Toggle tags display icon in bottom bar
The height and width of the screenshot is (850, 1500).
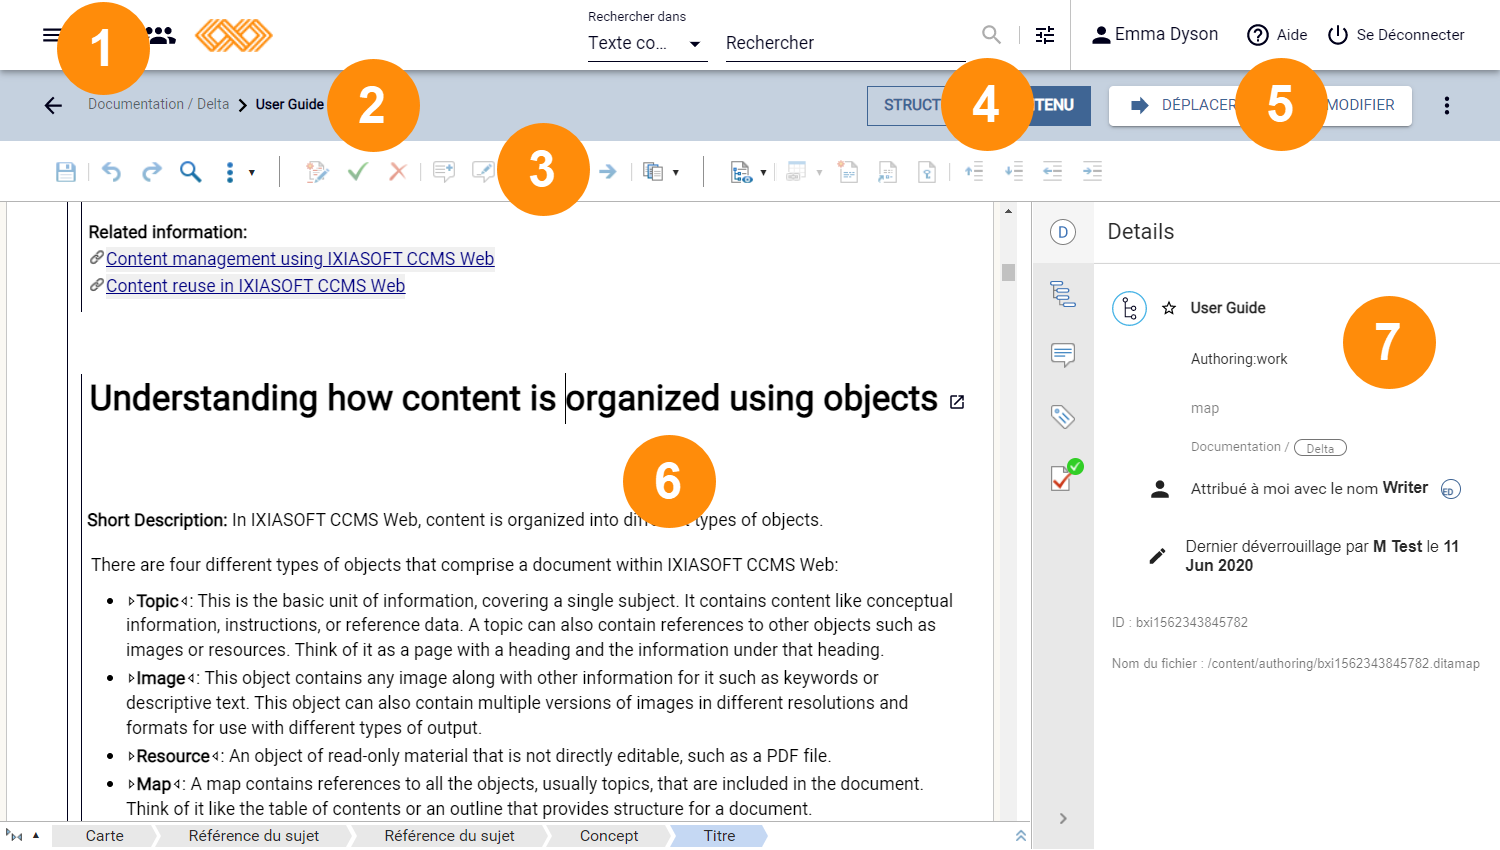click(x=14, y=836)
